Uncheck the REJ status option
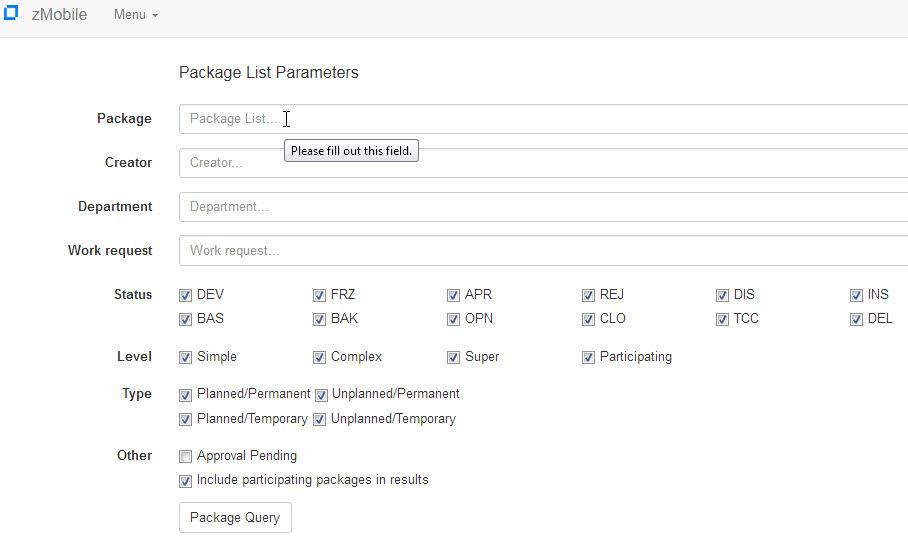The height and width of the screenshot is (536, 908). tap(589, 296)
